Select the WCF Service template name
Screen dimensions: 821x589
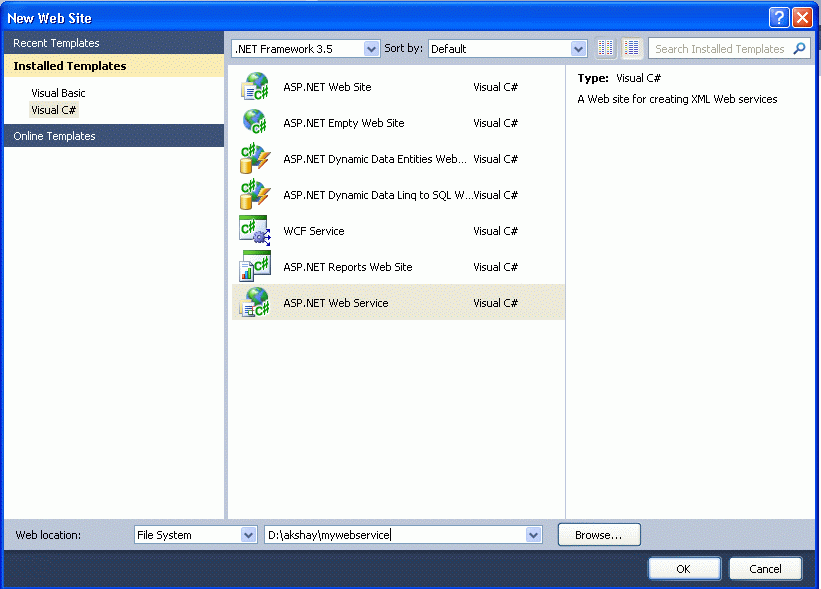(x=314, y=231)
